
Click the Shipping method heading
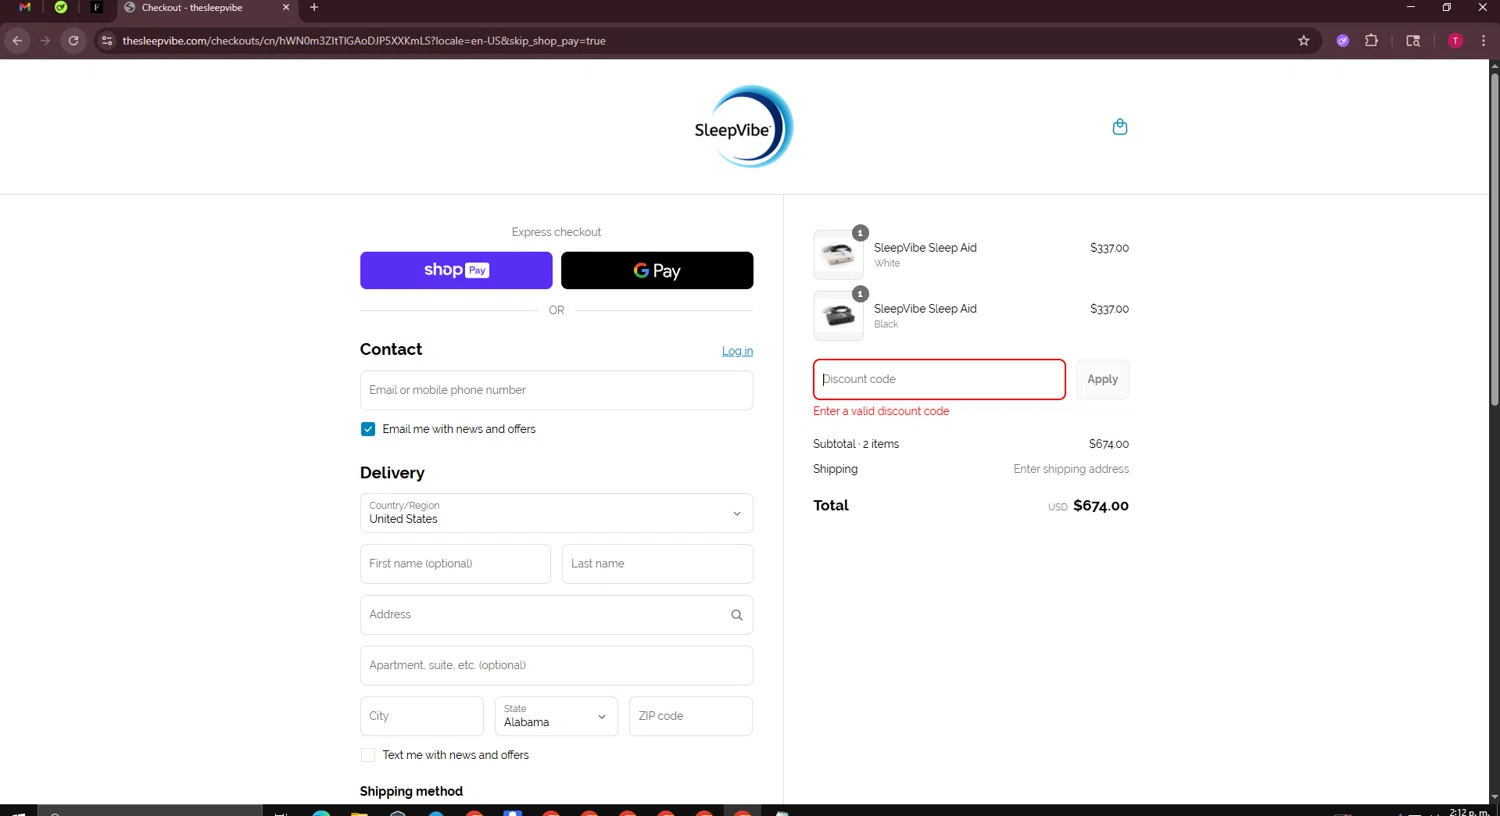click(x=411, y=791)
